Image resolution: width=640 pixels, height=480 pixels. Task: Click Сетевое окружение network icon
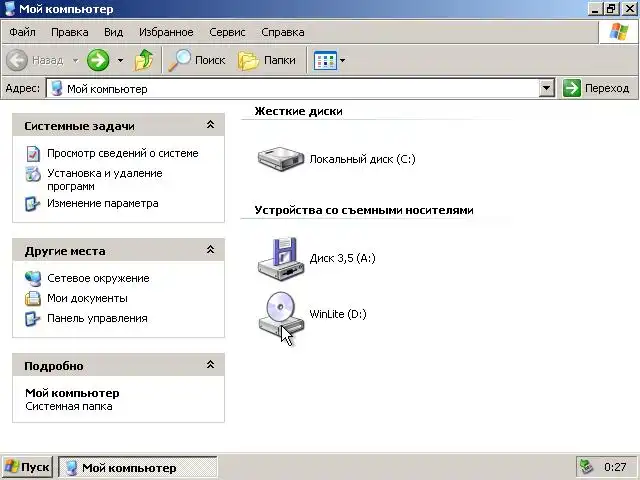point(33,278)
